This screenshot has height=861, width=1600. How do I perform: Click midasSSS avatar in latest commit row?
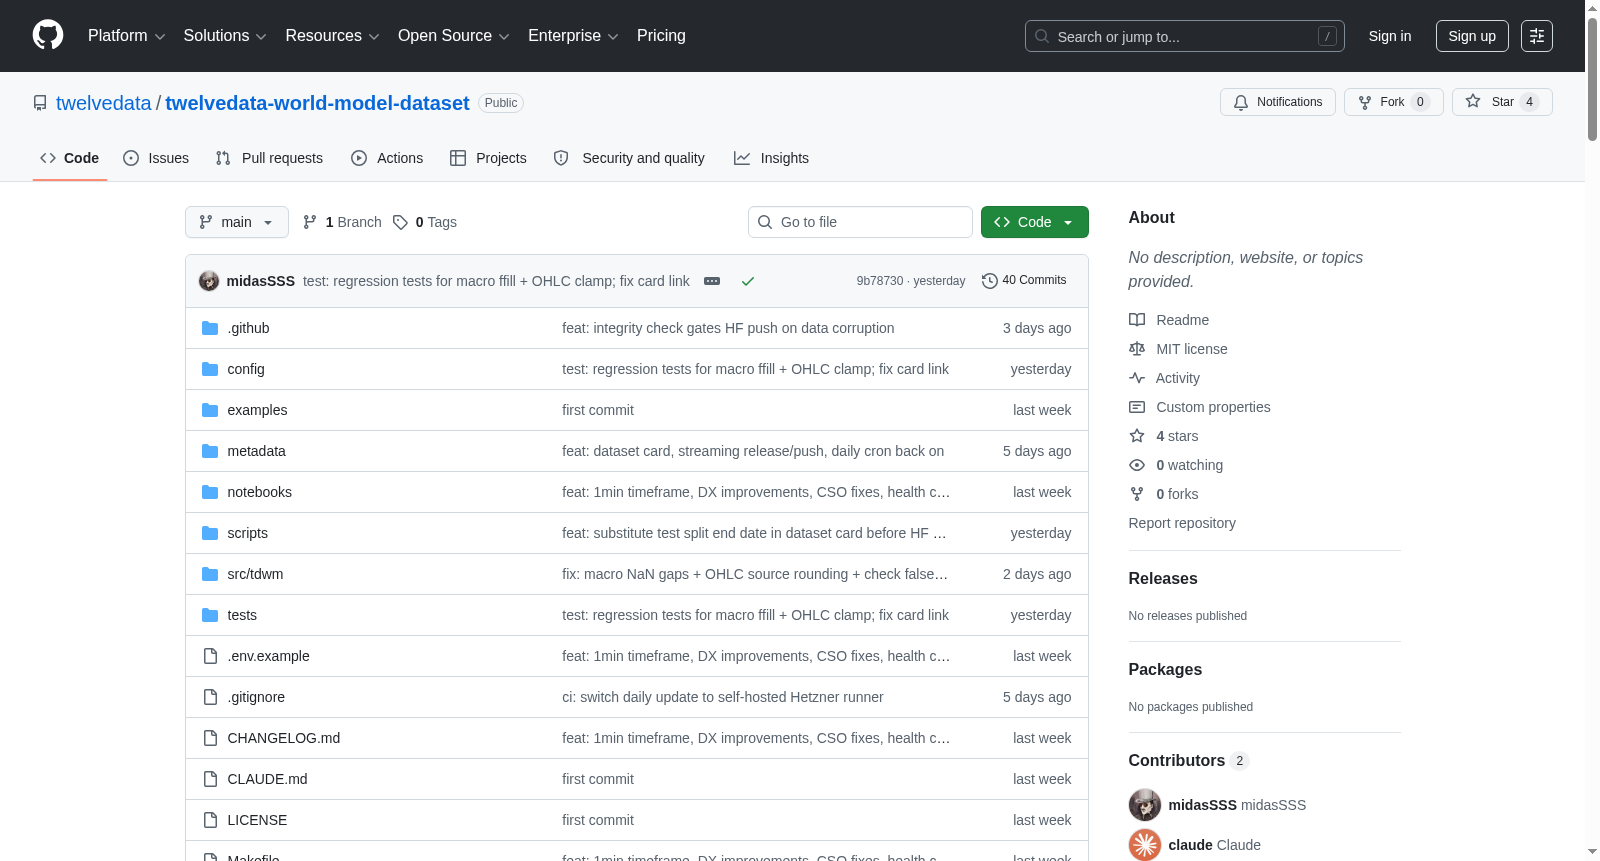tap(209, 281)
